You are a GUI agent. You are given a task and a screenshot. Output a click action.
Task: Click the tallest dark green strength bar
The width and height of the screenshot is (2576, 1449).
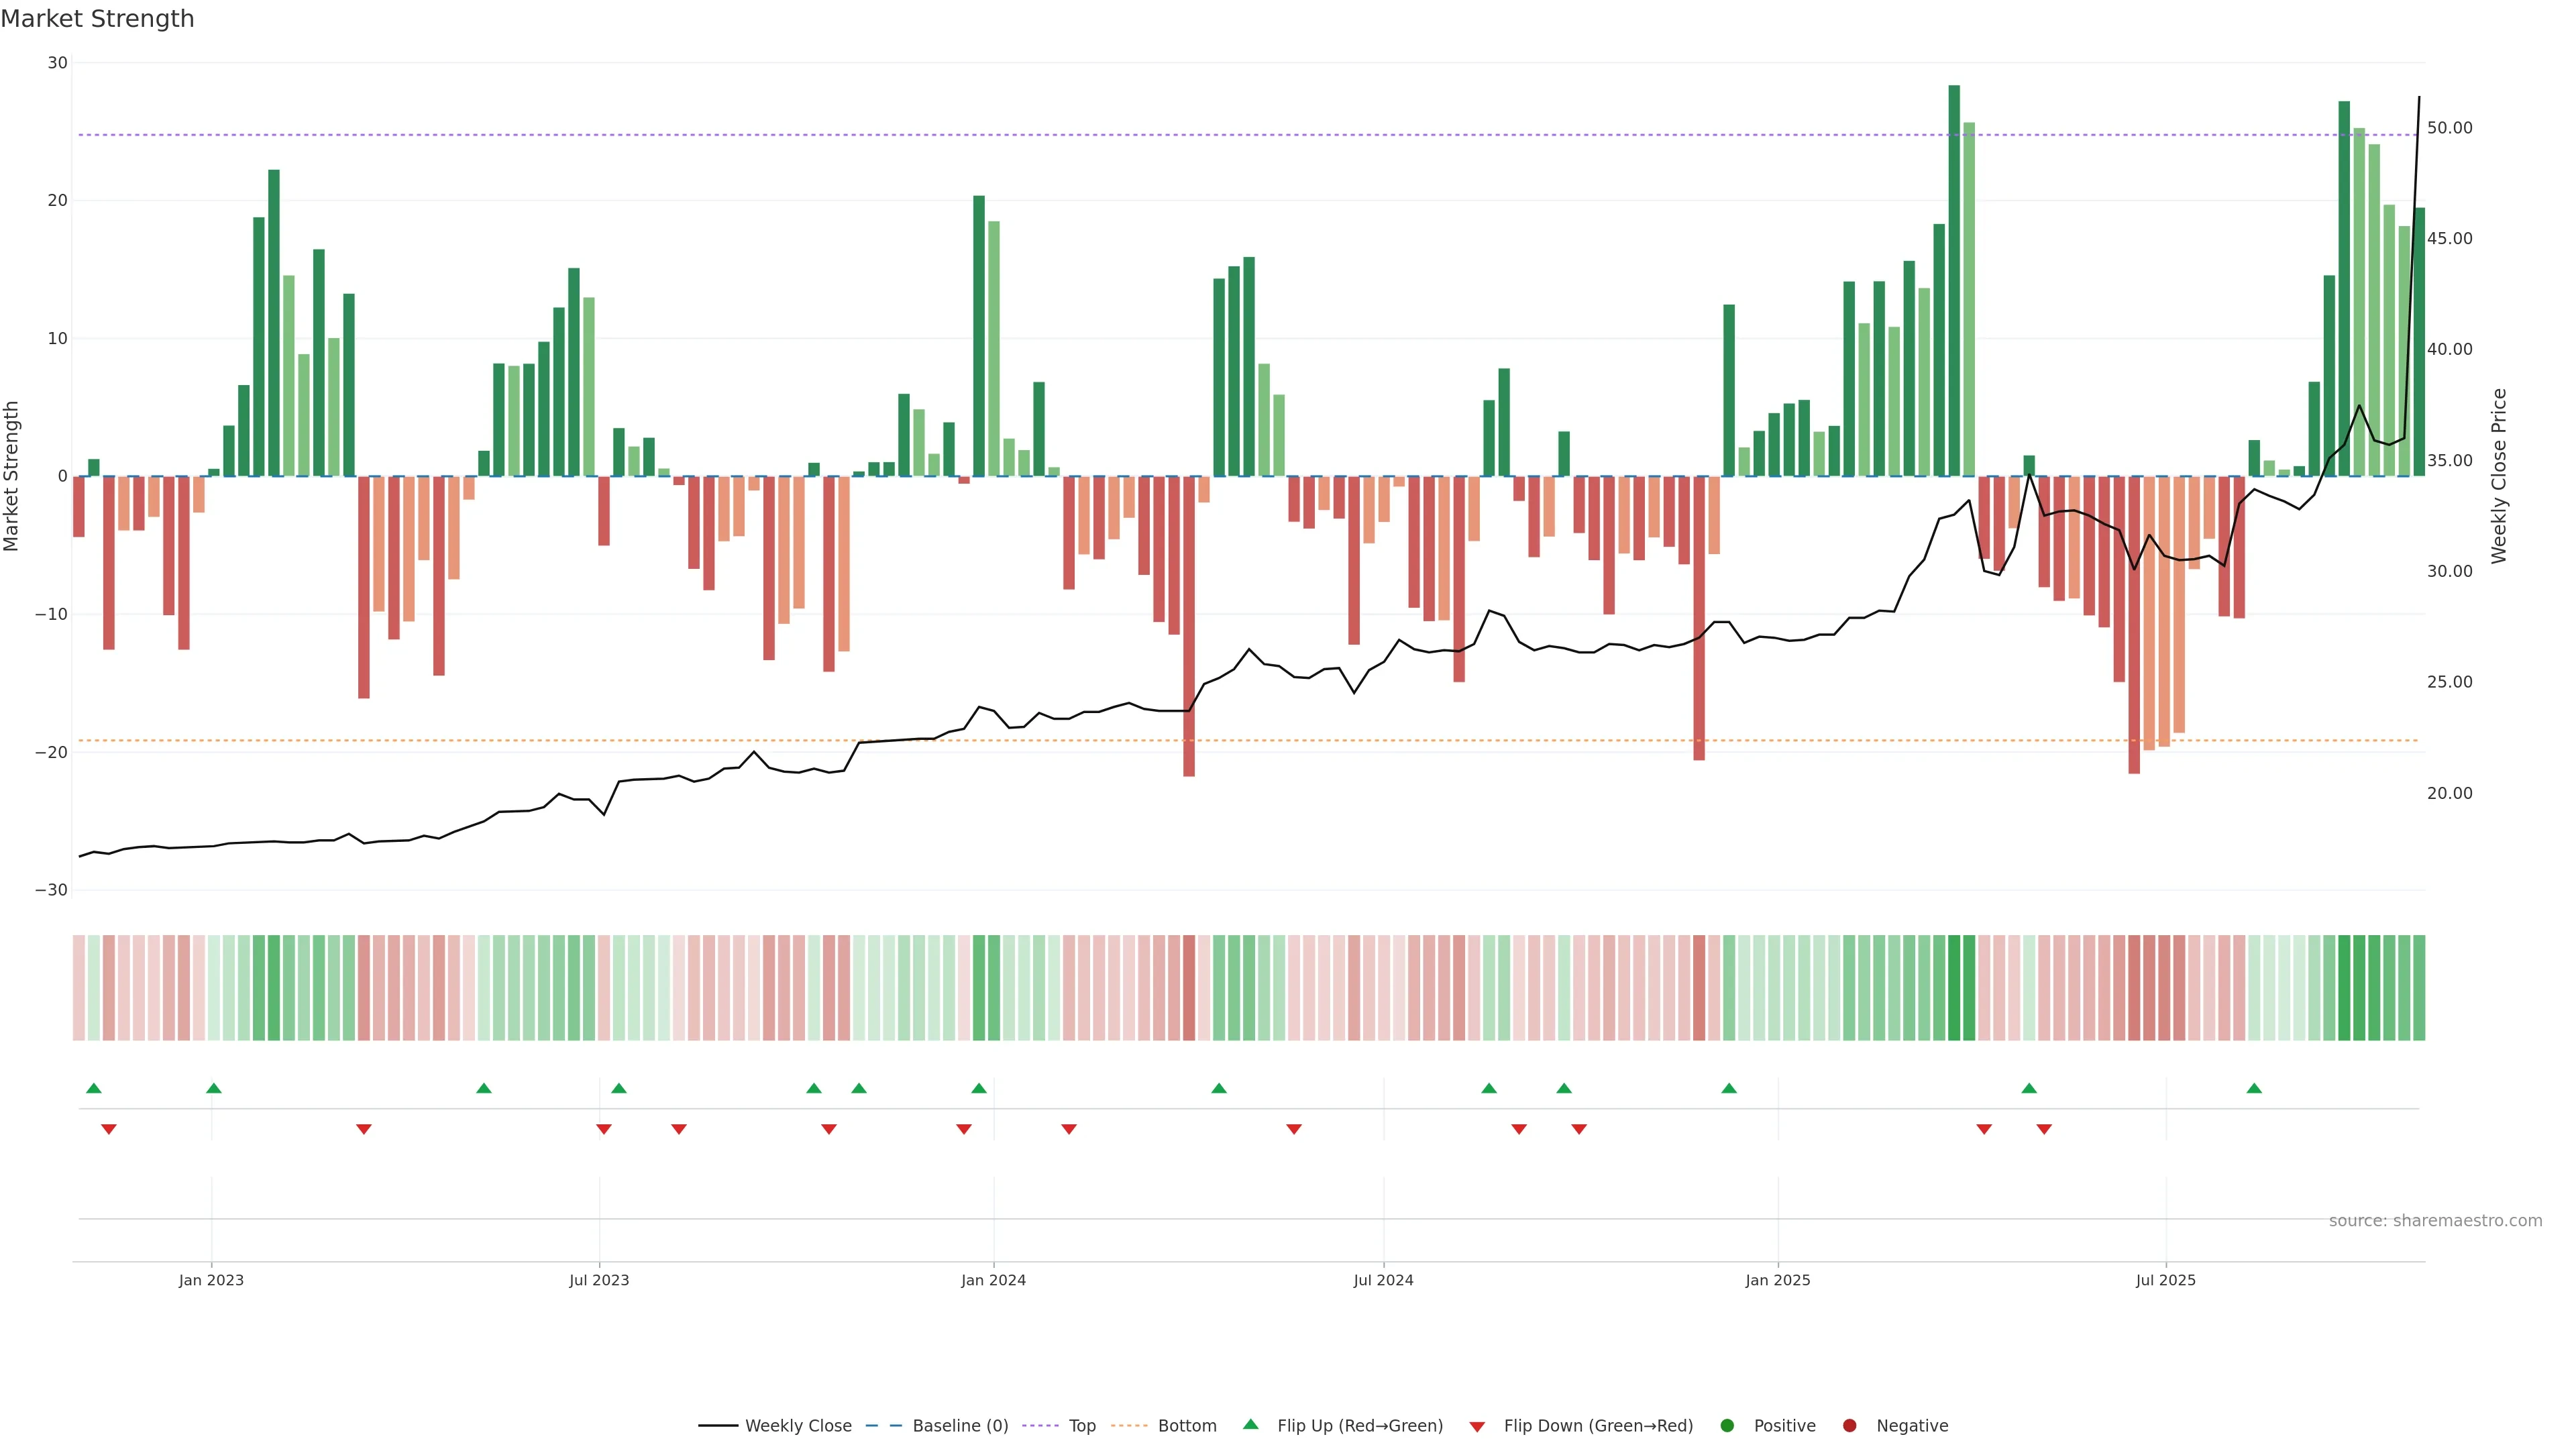(1954, 280)
